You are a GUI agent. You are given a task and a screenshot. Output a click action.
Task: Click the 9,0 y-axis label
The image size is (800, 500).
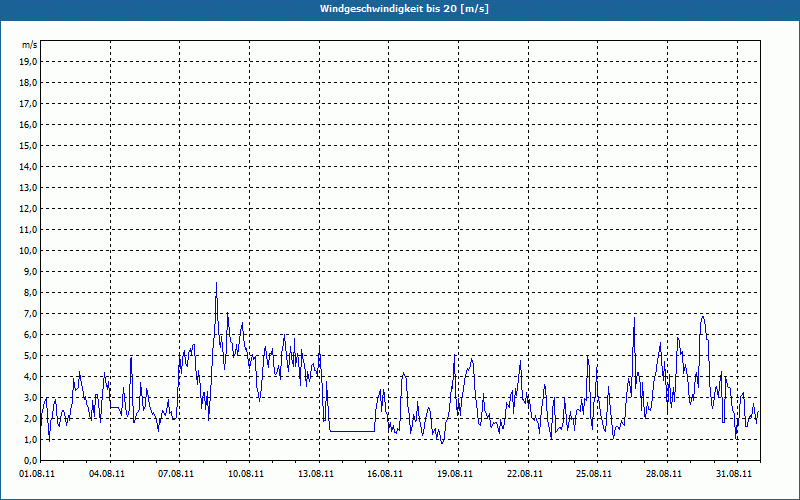click(30, 271)
